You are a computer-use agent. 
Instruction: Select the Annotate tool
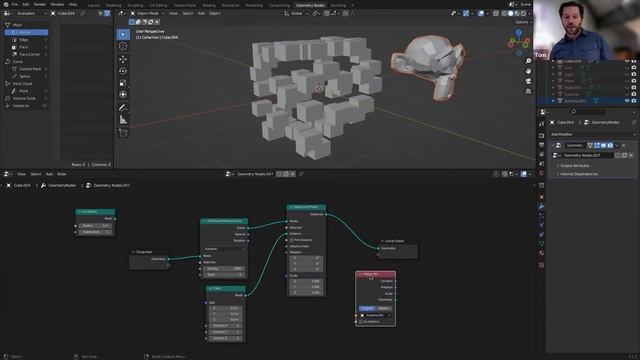123,108
